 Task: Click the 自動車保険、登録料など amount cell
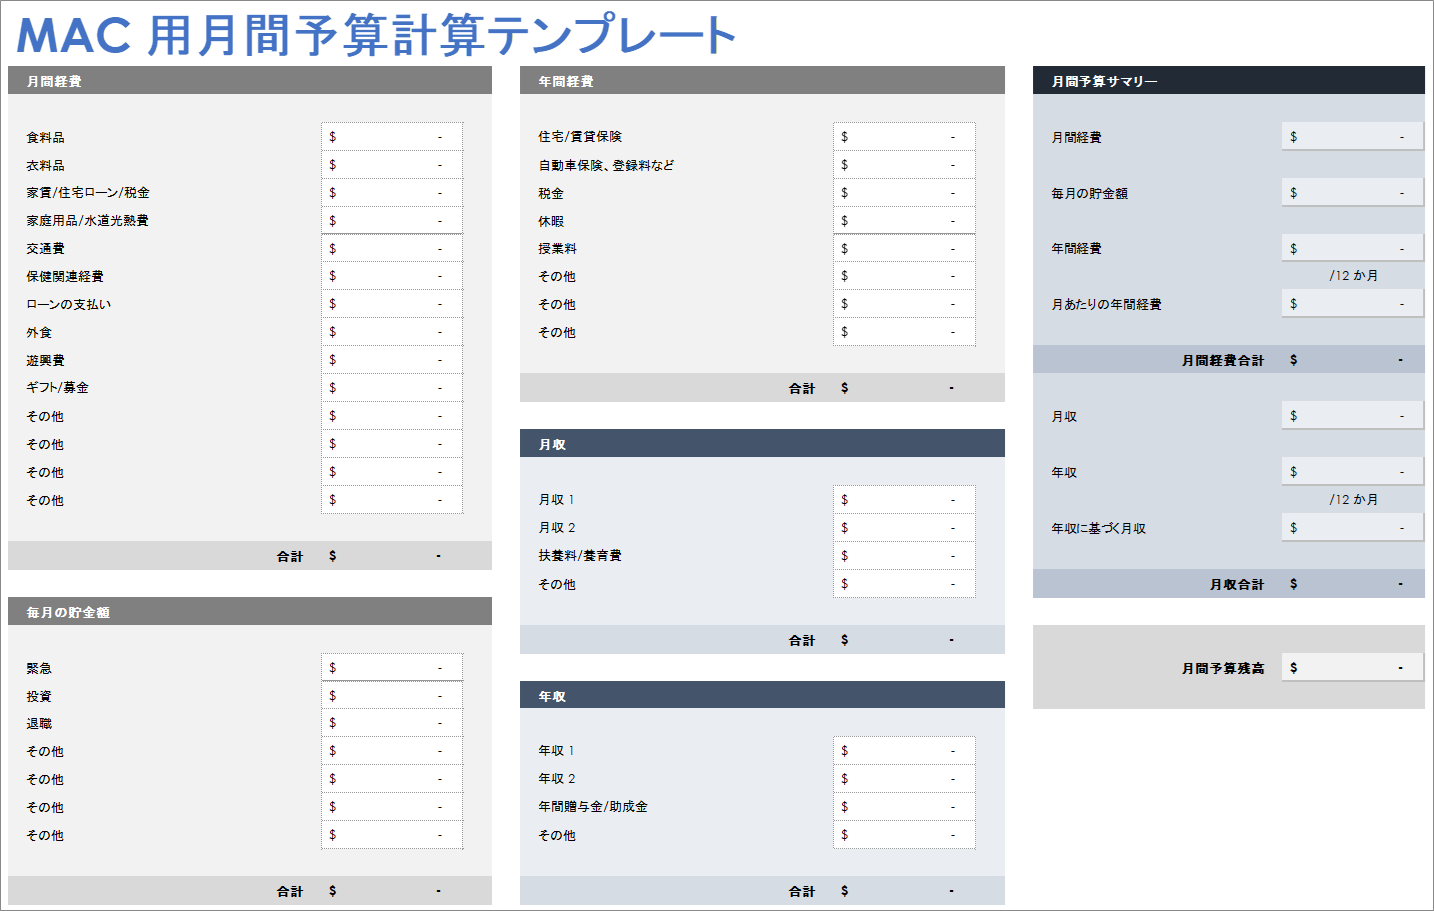pos(904,165)
